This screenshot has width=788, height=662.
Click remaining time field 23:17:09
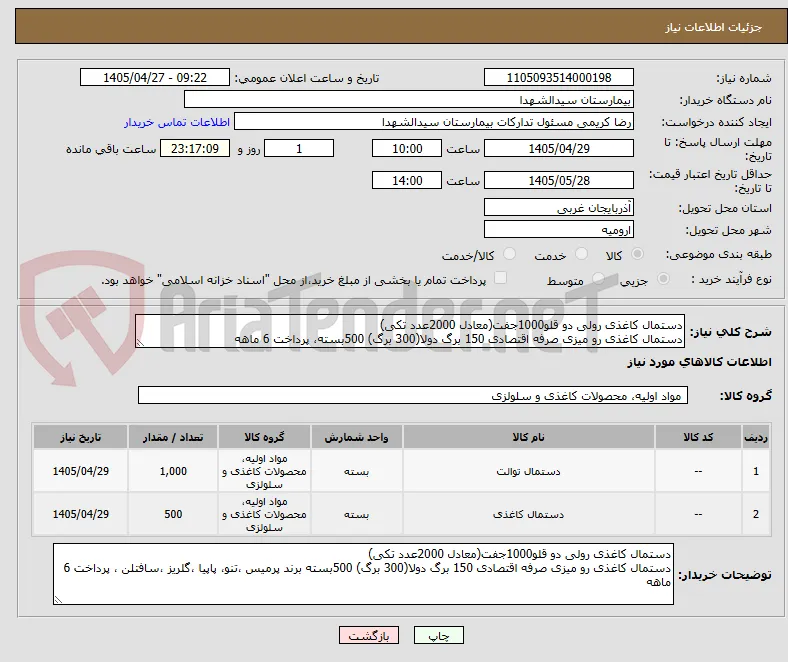[x=195, y=148]
